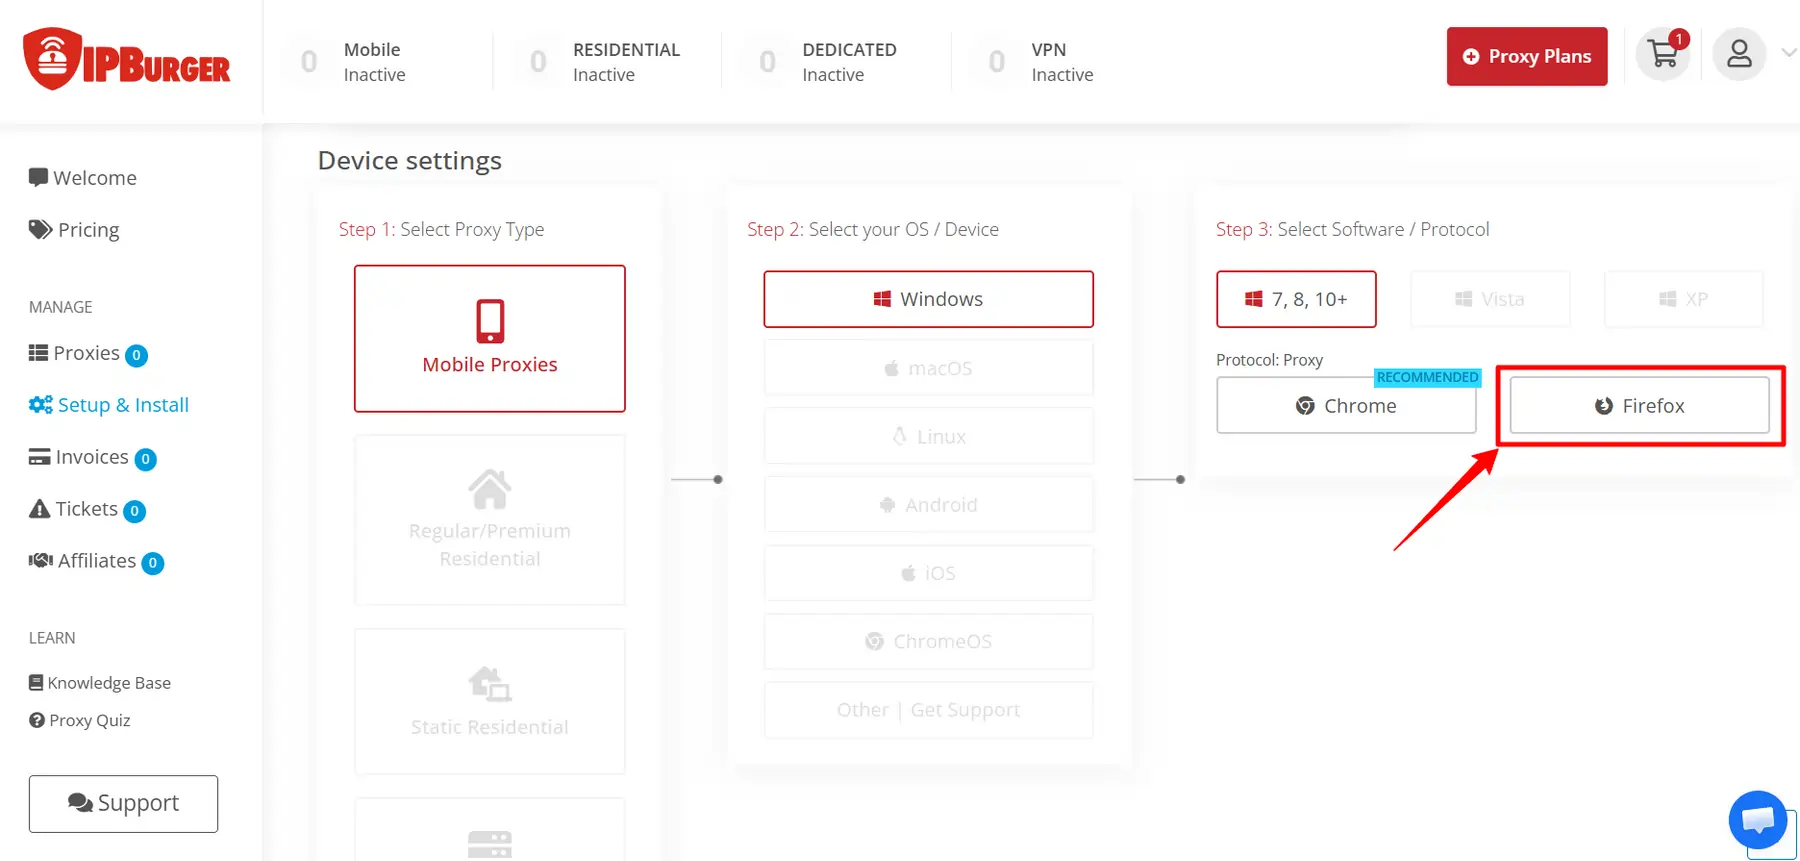The width and height of the screenshot is (1800, 861).
Task: Expand the account dropdown arrow
Action: pos(1789,53)
